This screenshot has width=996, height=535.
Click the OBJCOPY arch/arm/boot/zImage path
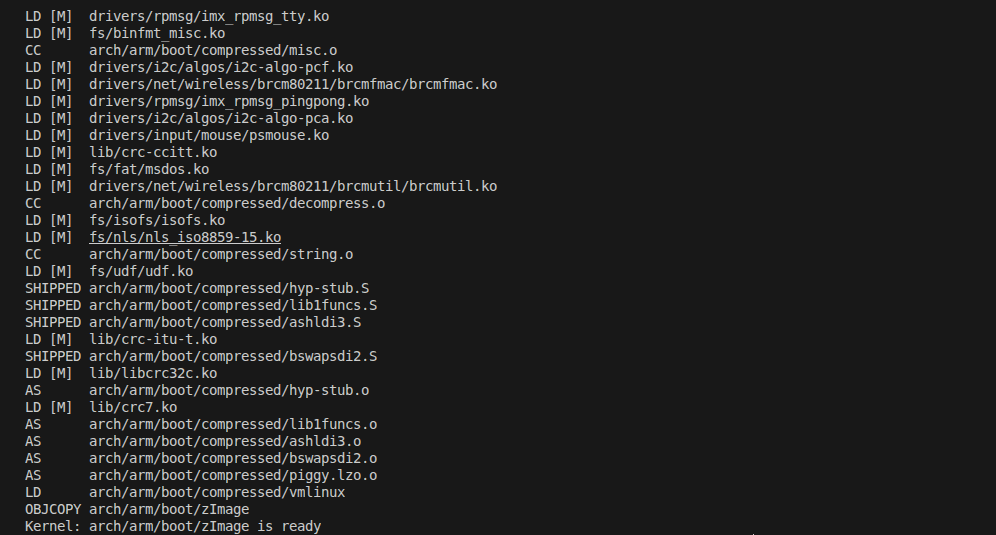point(169,509)
